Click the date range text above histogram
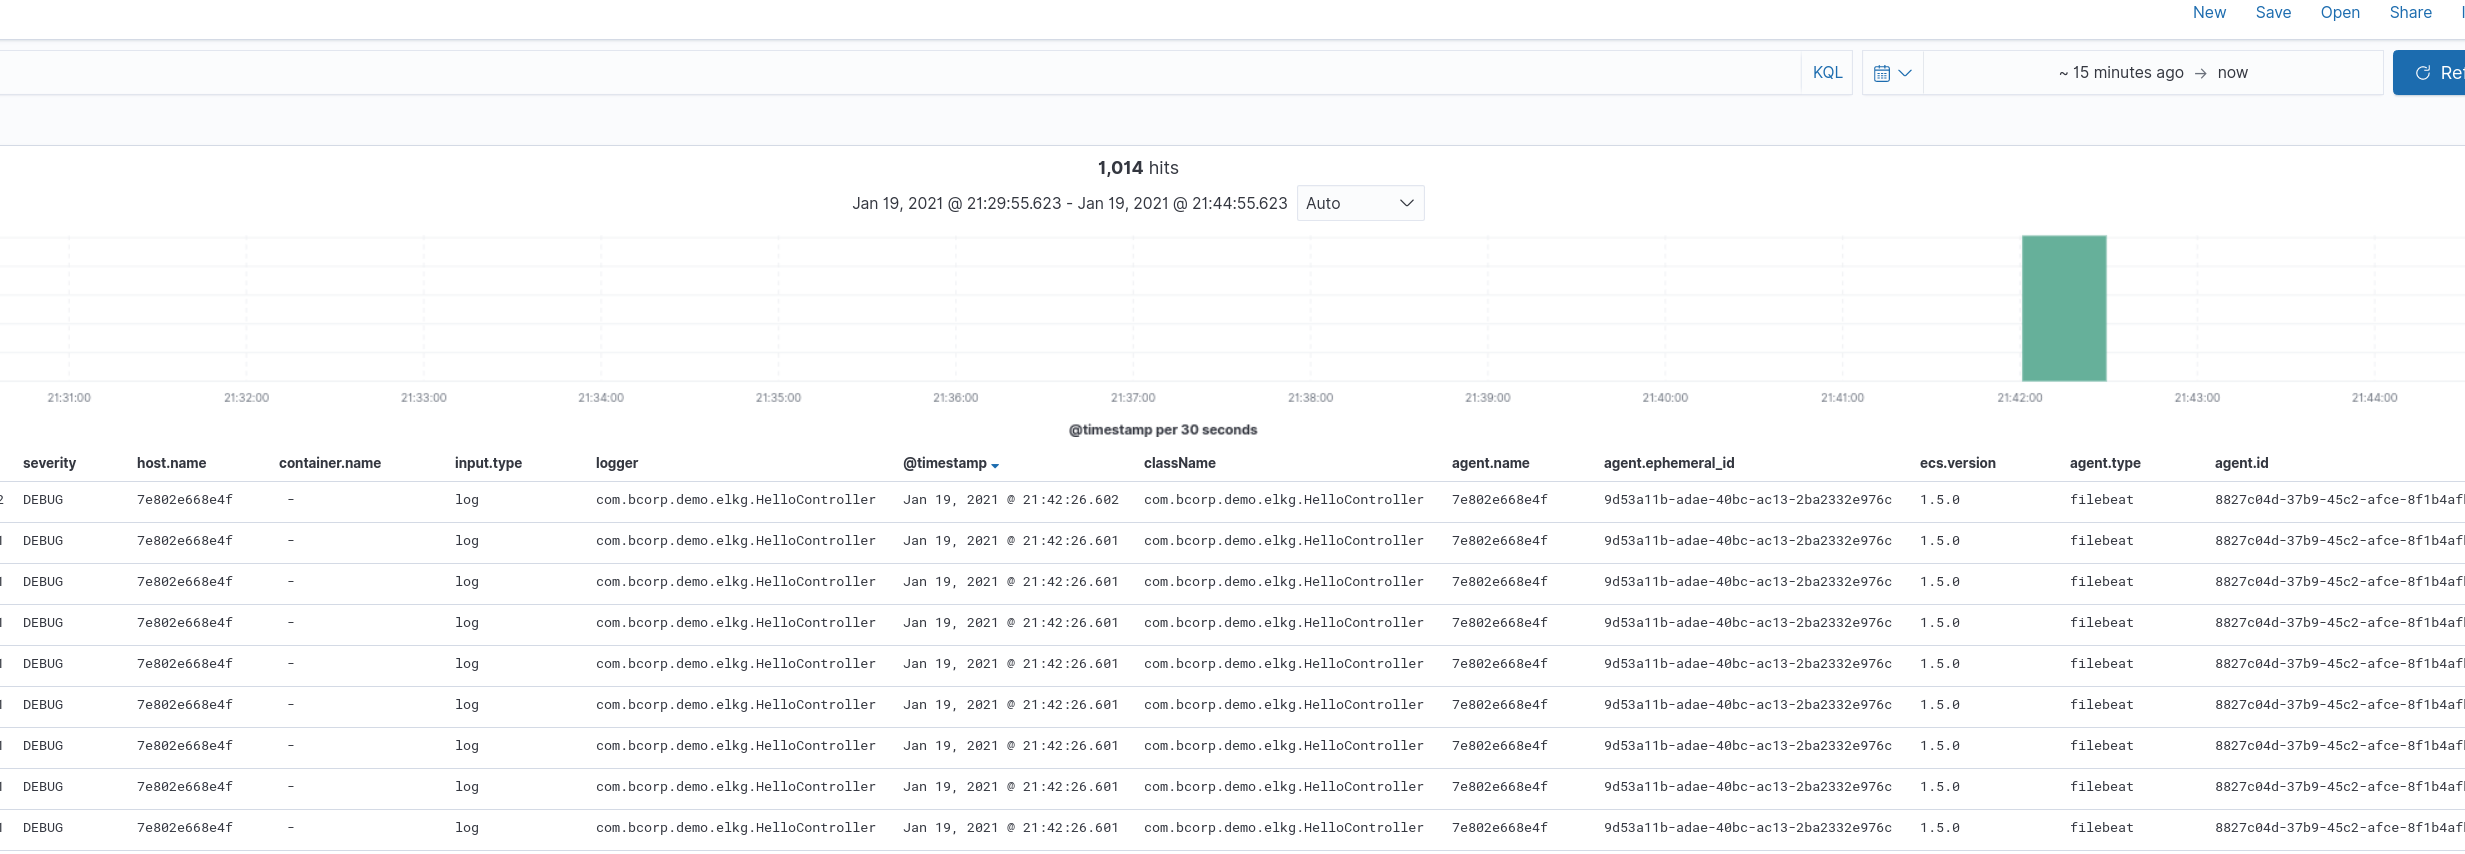 click(x=1070, y=203)
